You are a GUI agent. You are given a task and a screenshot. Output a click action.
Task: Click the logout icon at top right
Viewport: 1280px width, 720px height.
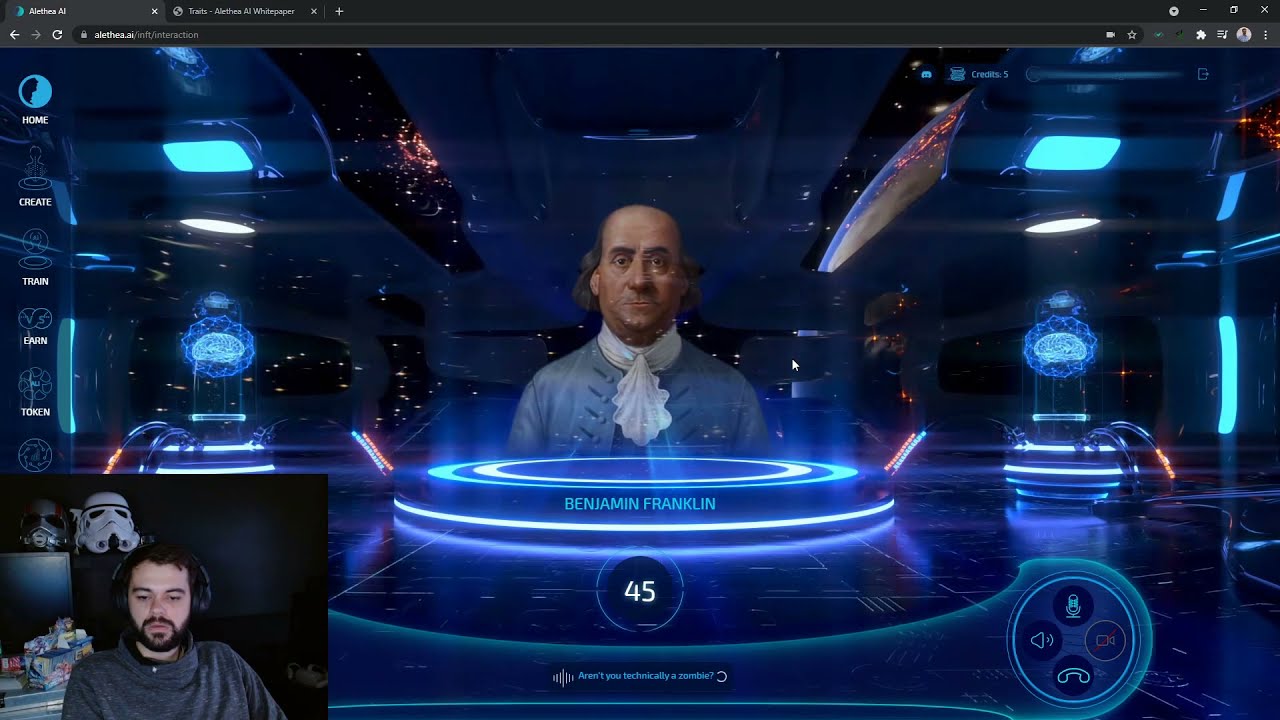pyautogui.click(x=1203, y=74)
